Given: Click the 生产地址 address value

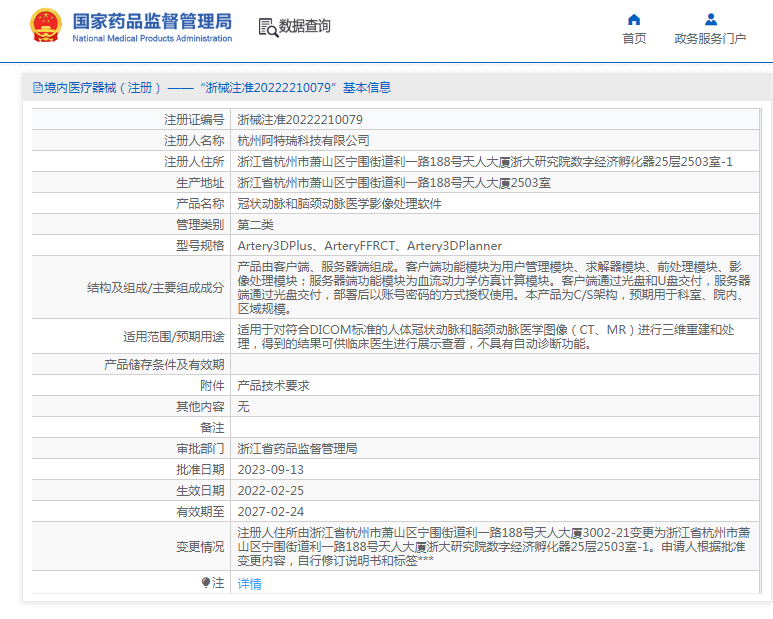Looking at the screenshot, I should click(394, 183).
